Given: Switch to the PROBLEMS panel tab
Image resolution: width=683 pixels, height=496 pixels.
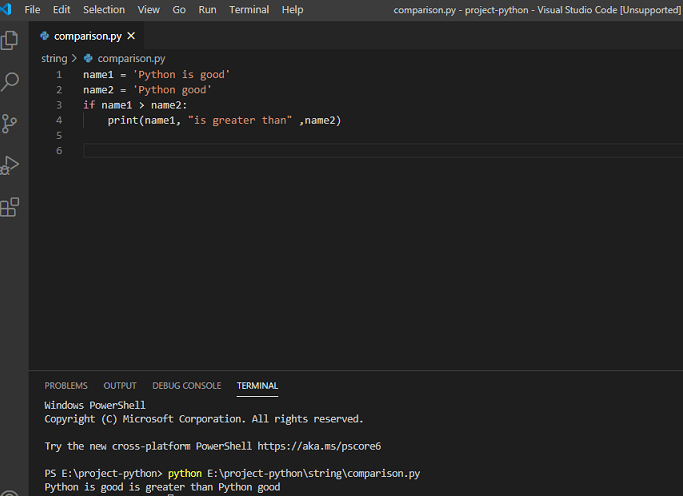Looking at the screenshot, I should point(66,386).
